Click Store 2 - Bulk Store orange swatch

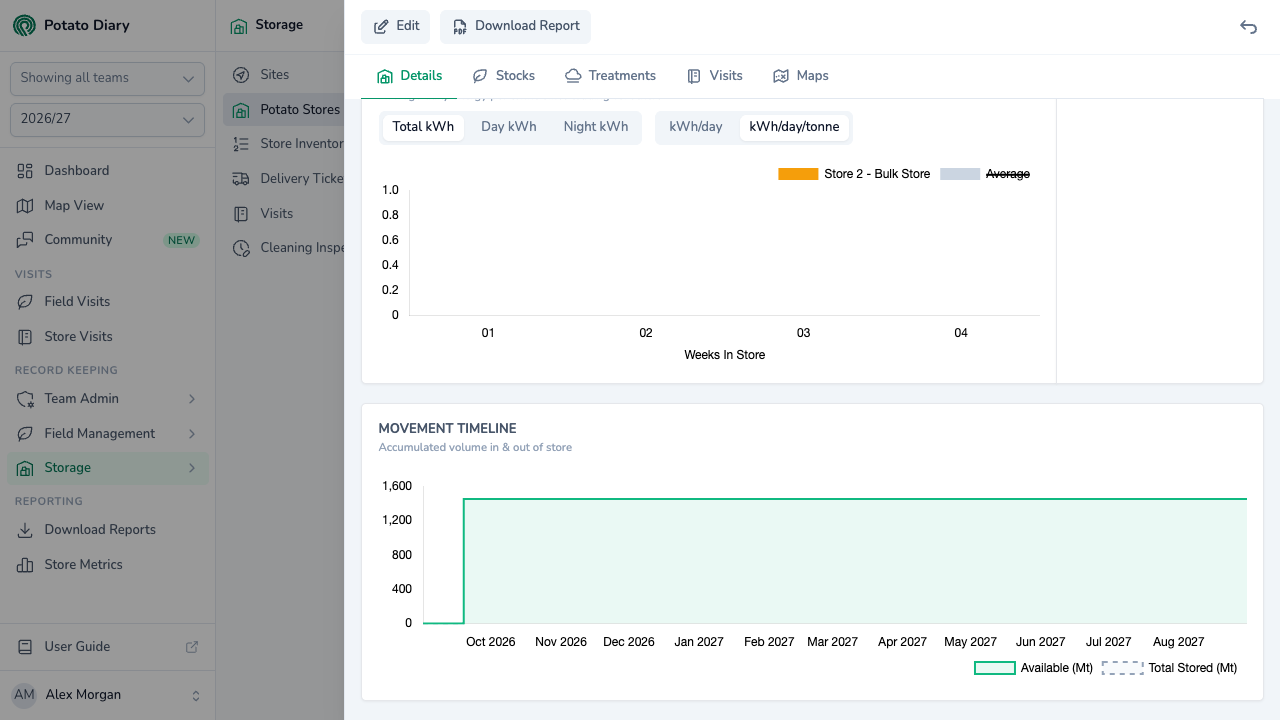point(798,174)
